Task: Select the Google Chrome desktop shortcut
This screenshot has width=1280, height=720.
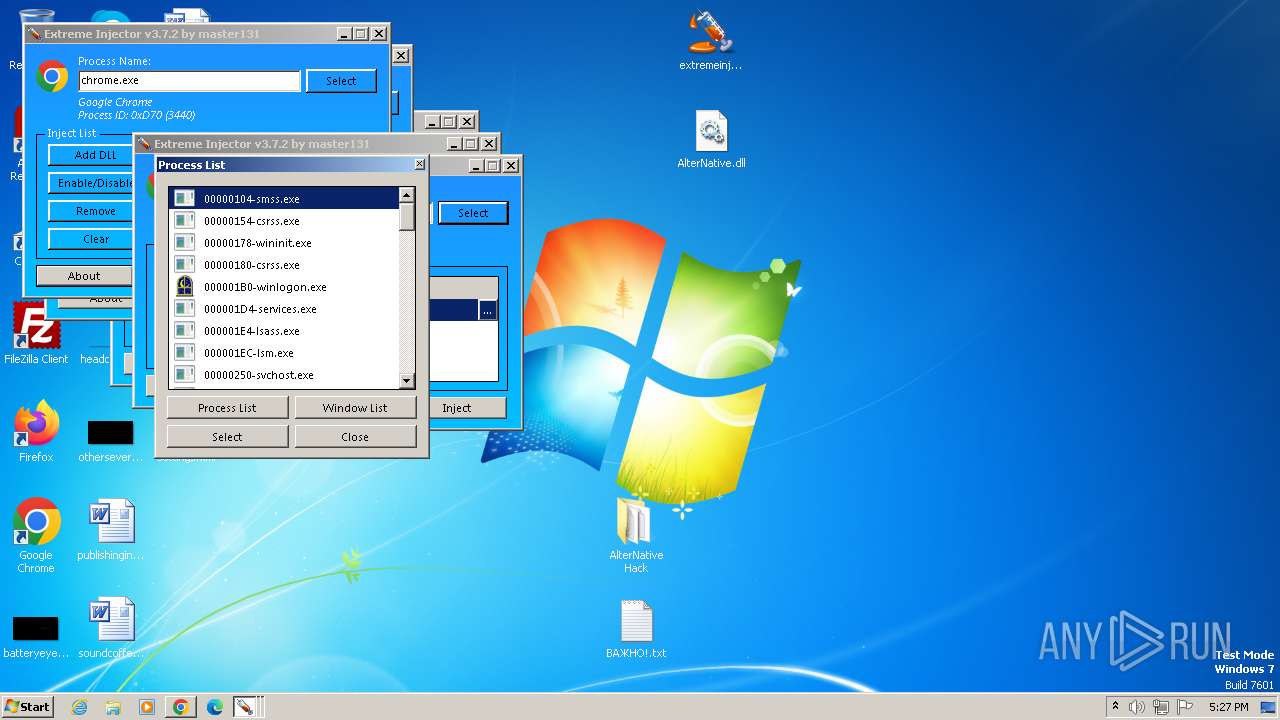Action: pyautogui.click(x=36, y=536)
